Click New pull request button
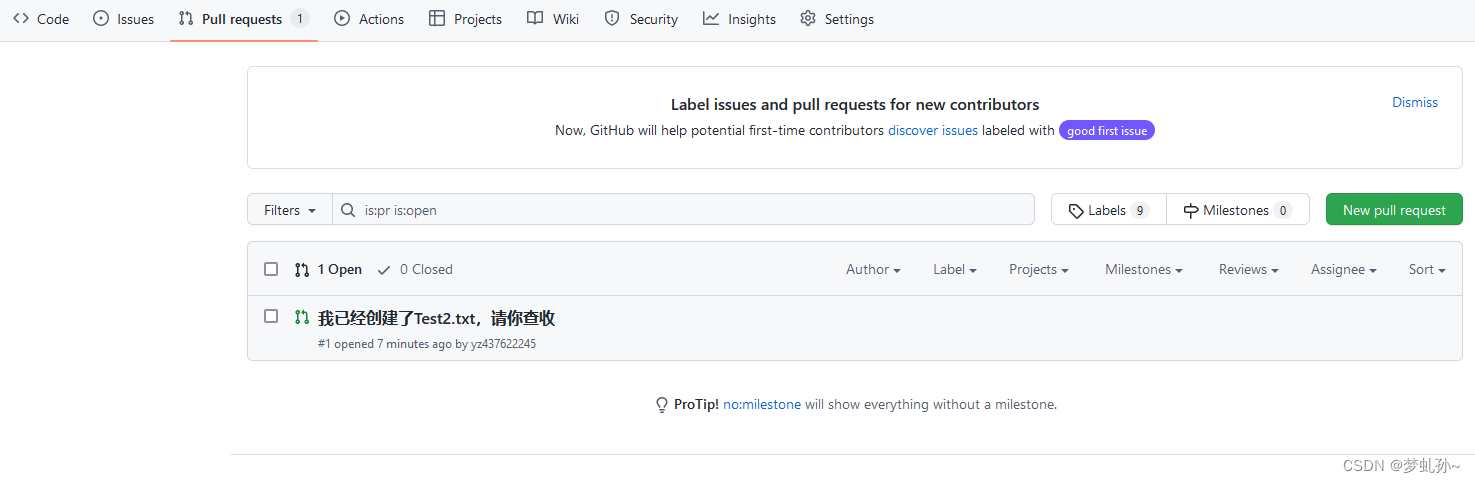1475x483 pixels. (1394, 210)
